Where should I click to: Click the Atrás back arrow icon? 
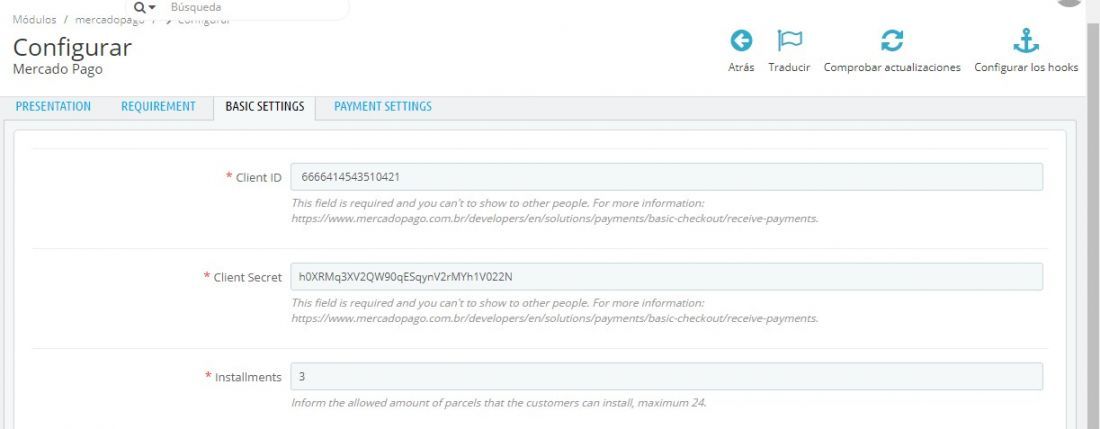(x=741, y=41)
